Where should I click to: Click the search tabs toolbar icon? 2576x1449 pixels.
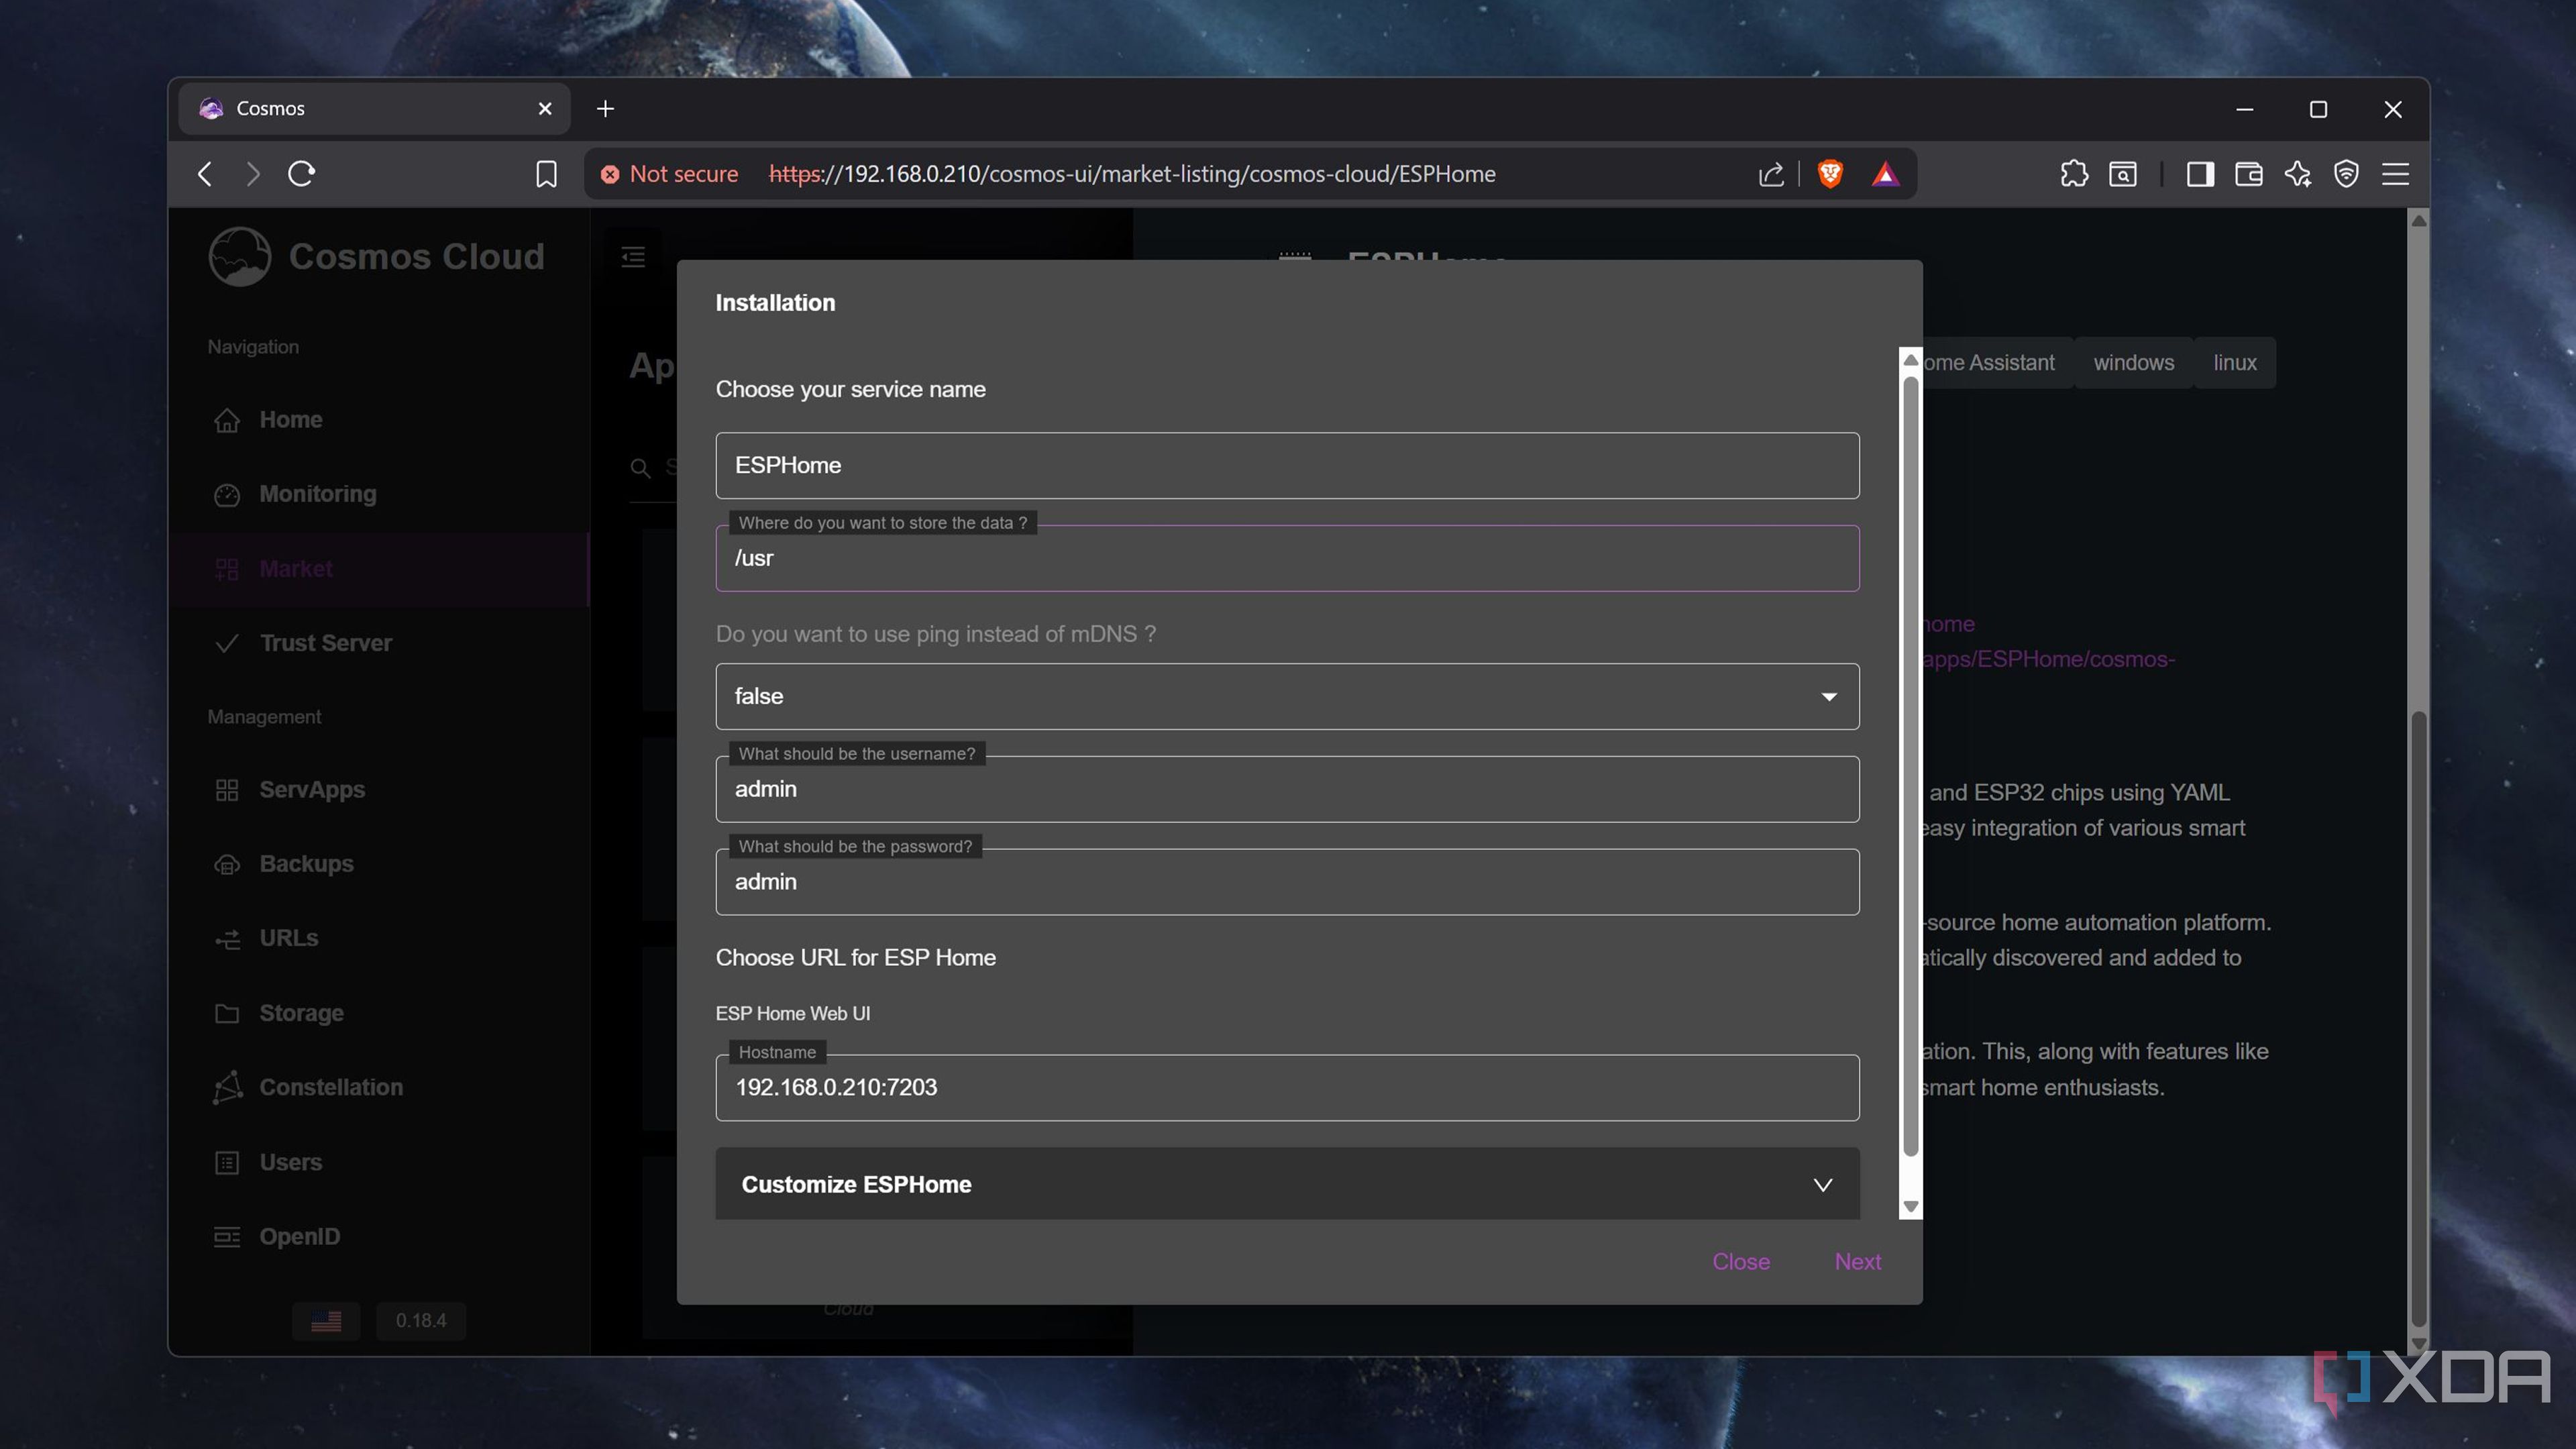[x=2123, y=174]
